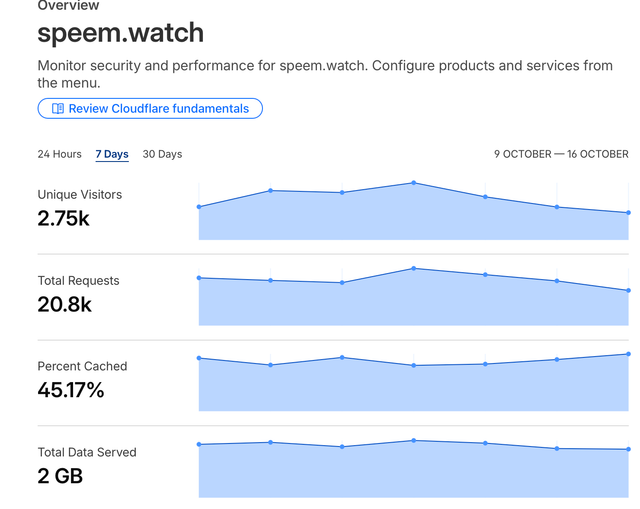
Task: Switch to the 24 Hours tab
Action: (x=60, y=154)
